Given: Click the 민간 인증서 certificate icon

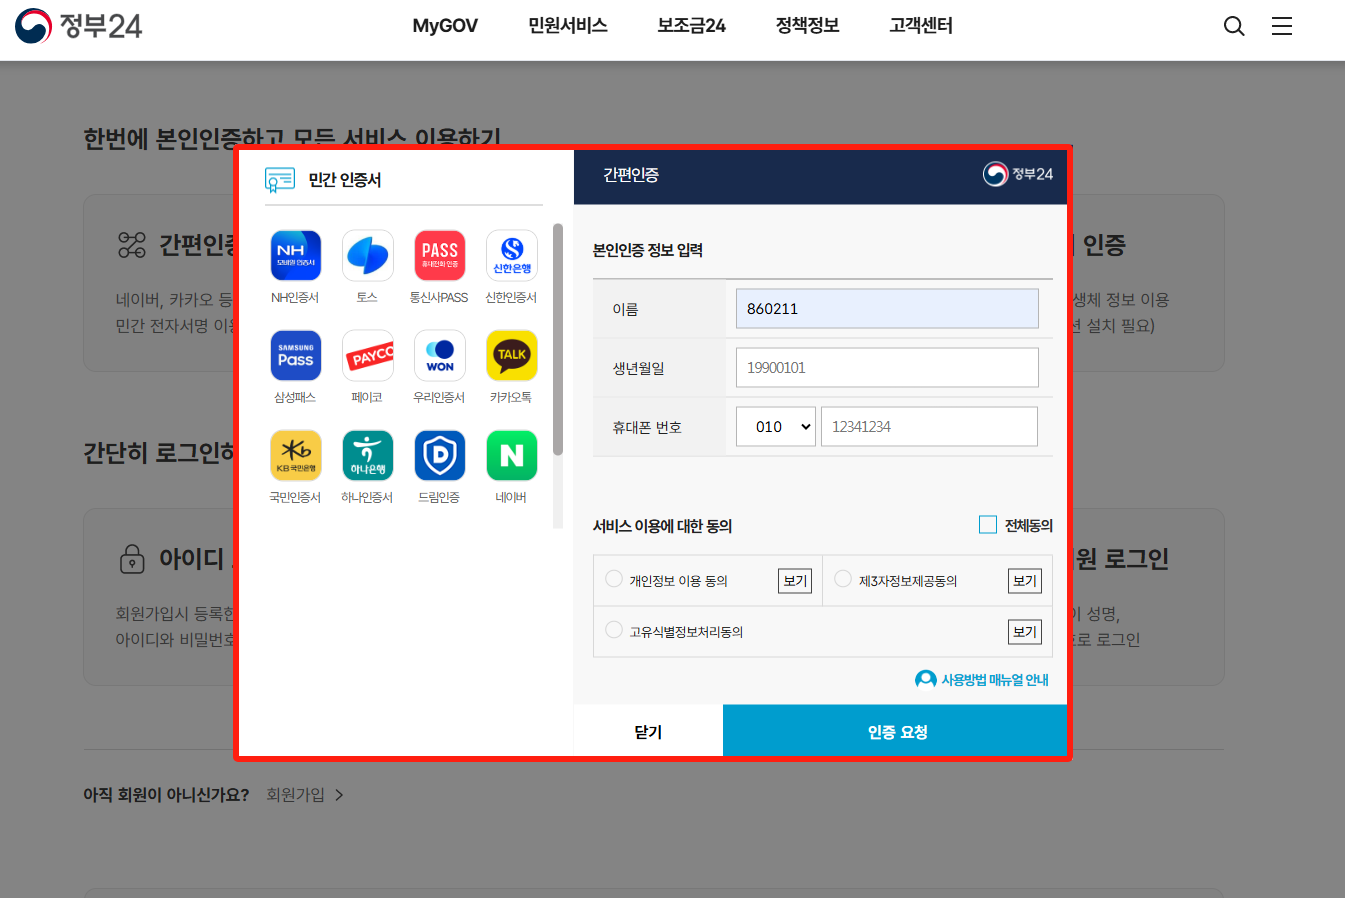Looking at the screenshot, I should 280,180.
